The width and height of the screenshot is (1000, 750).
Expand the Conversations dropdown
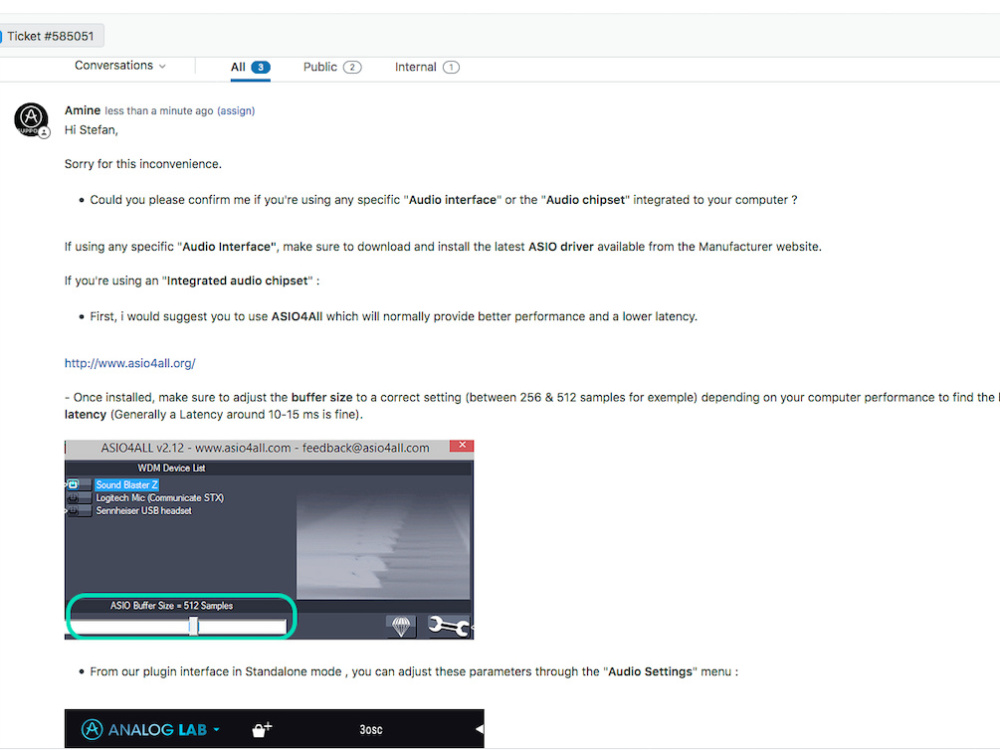(x=120, y=66)
